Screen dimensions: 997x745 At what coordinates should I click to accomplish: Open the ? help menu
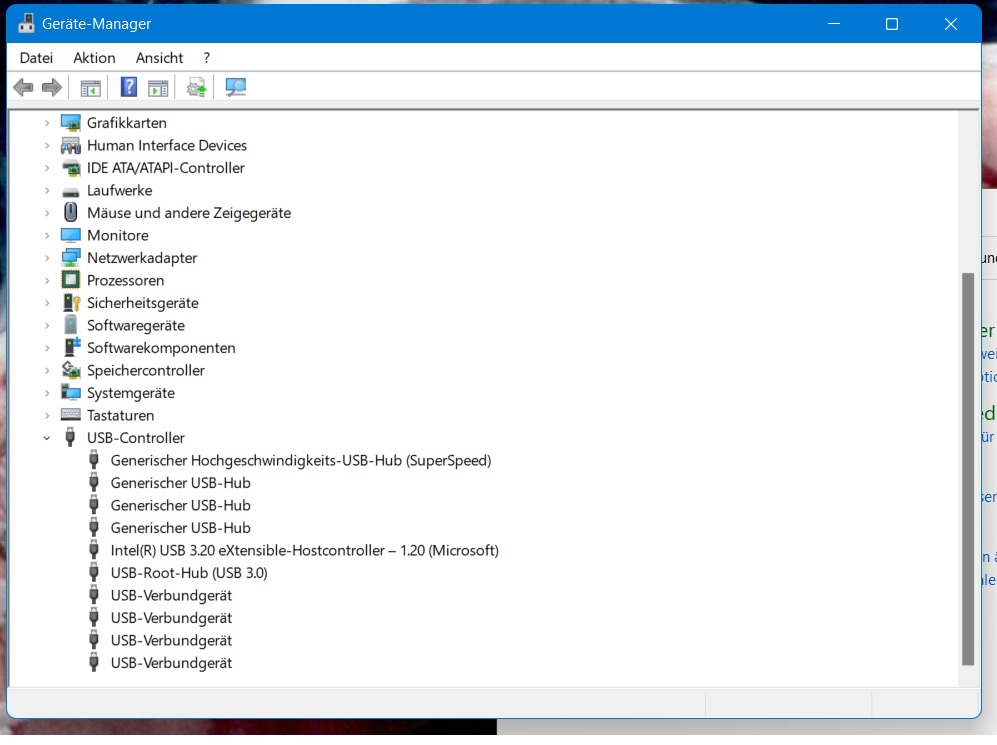click(206, 58)
